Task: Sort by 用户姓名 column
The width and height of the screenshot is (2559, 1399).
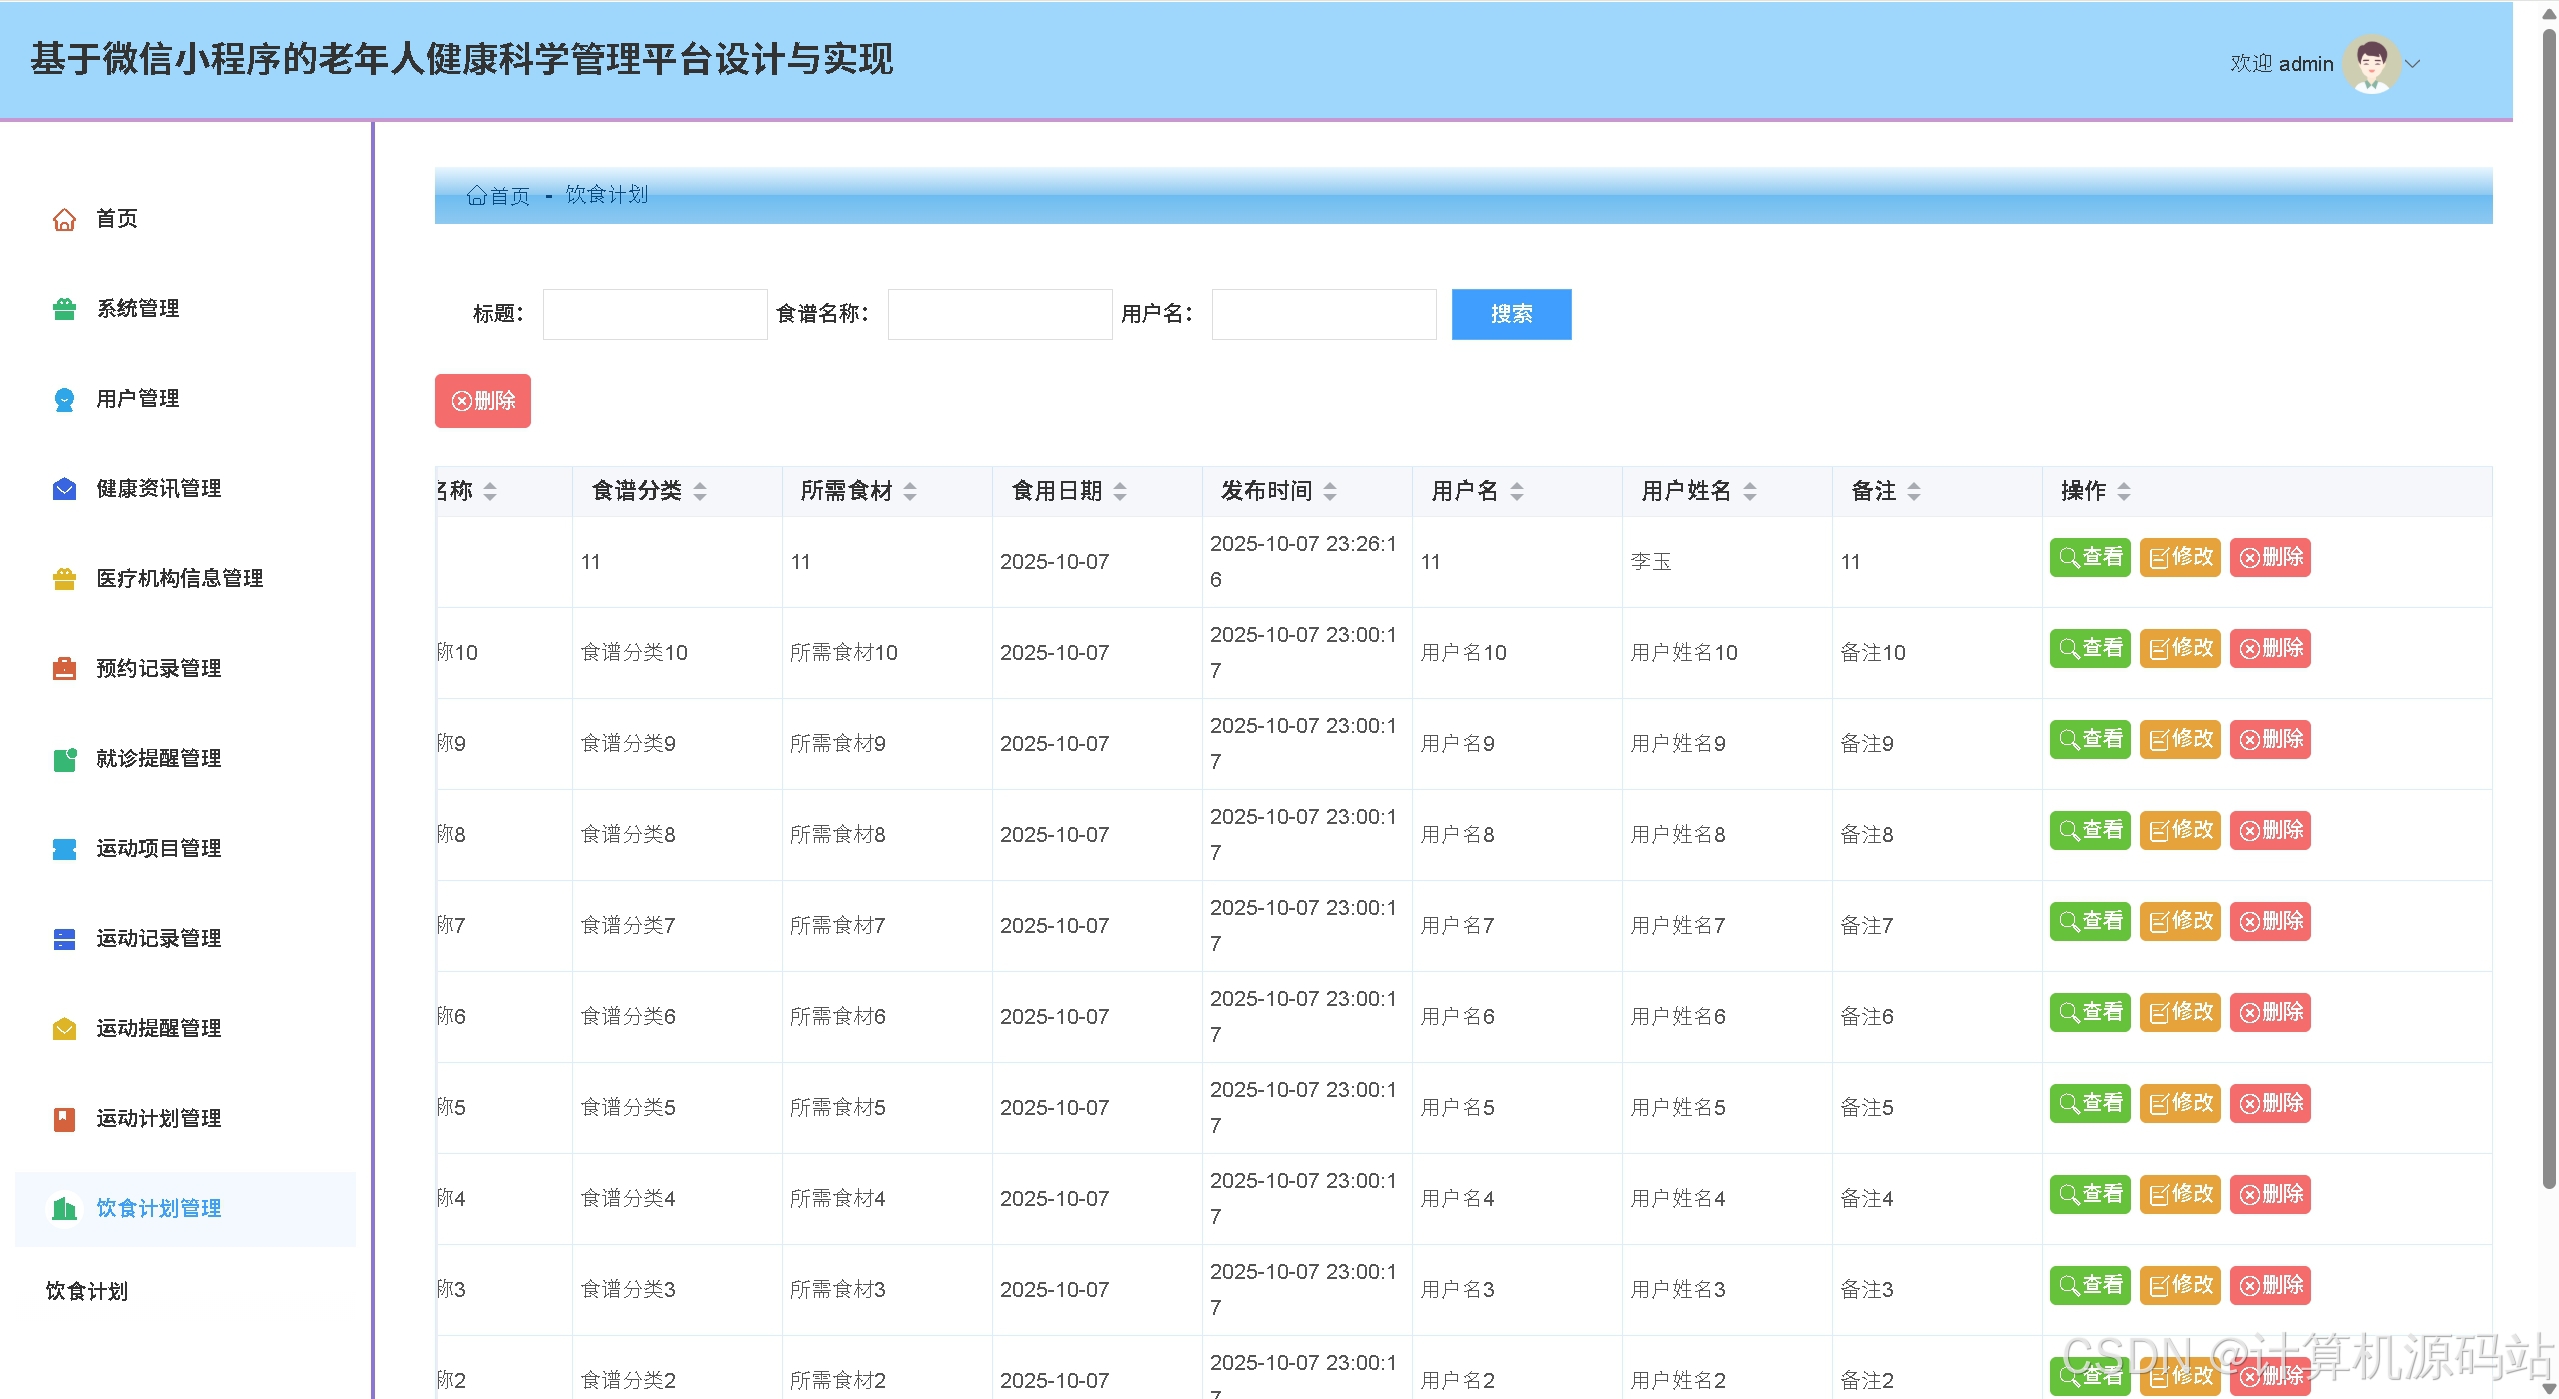Action: 1750,491
